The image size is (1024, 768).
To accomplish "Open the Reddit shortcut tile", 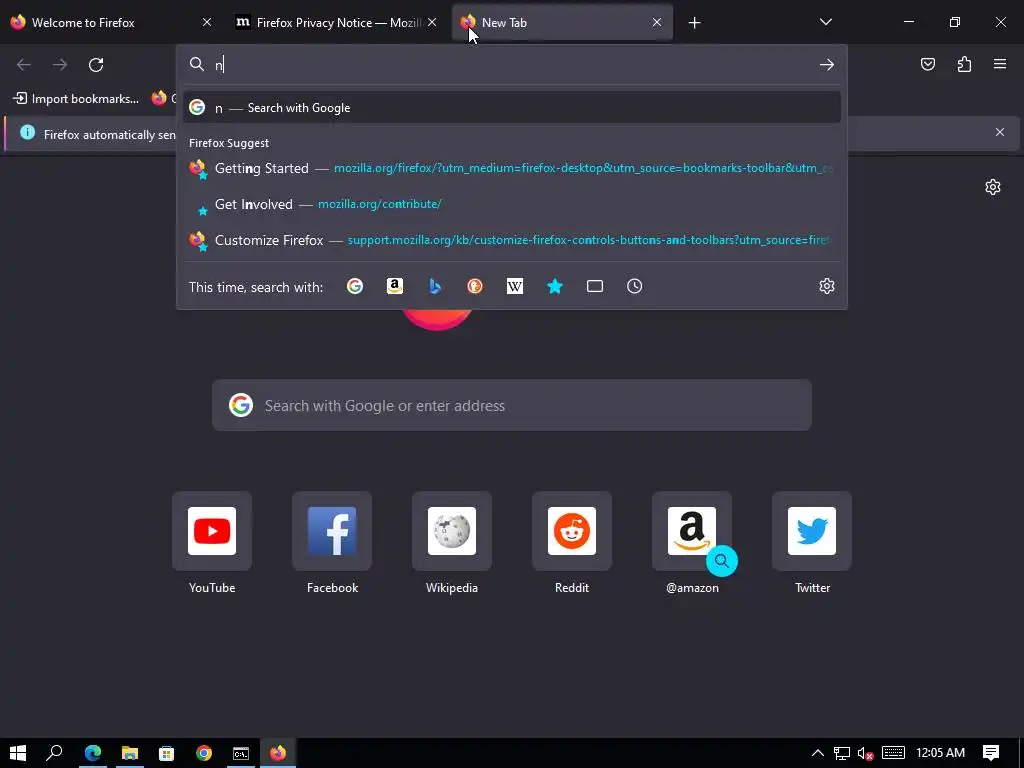I will tap(572, 531).
